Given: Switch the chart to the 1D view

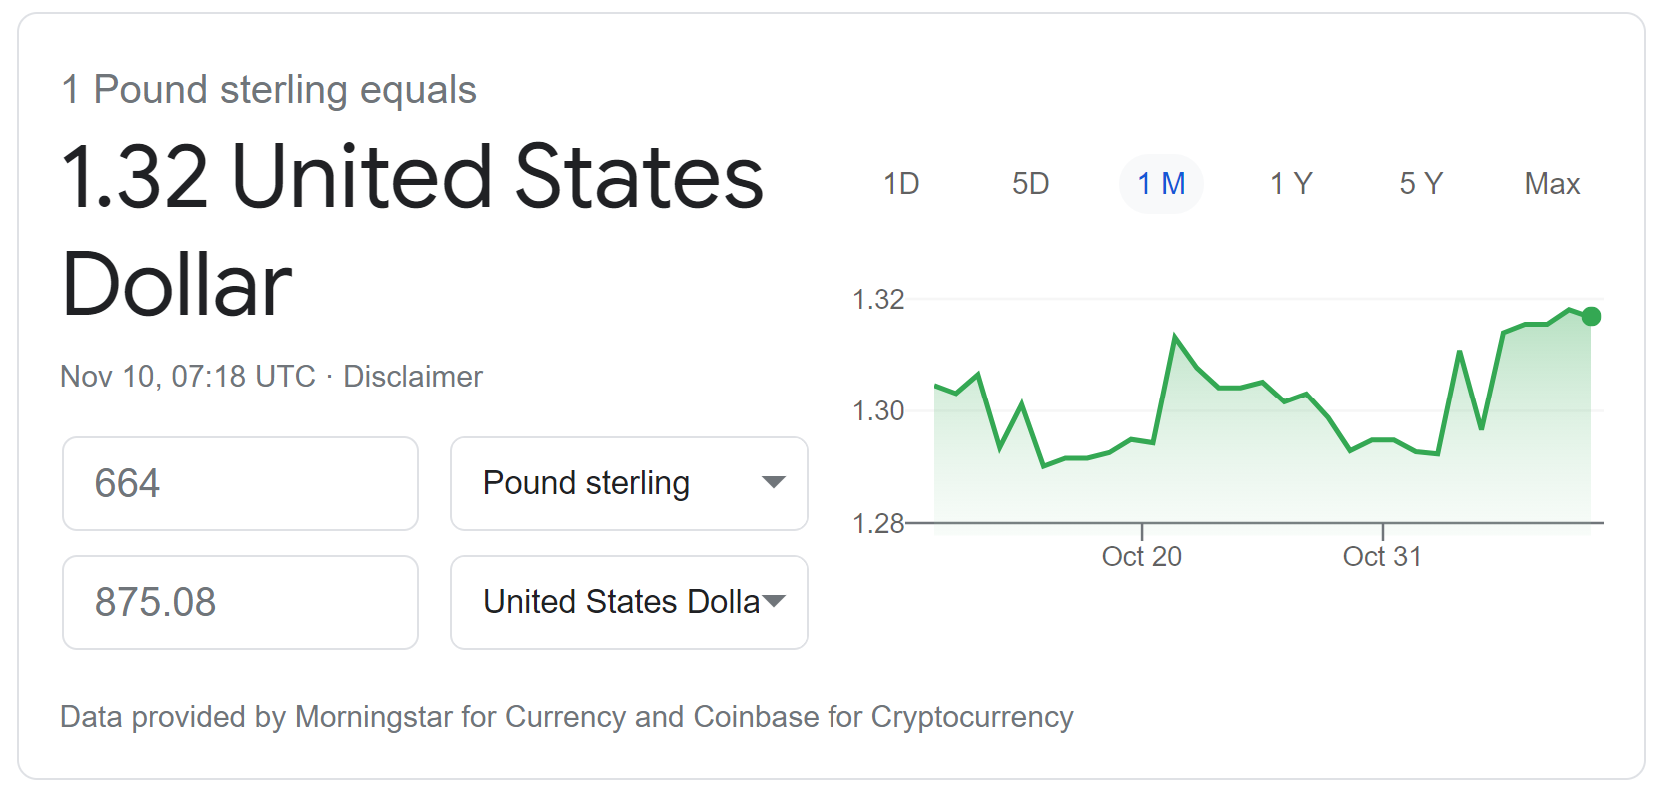Looking at the screenshot, I should pos(899,183).
